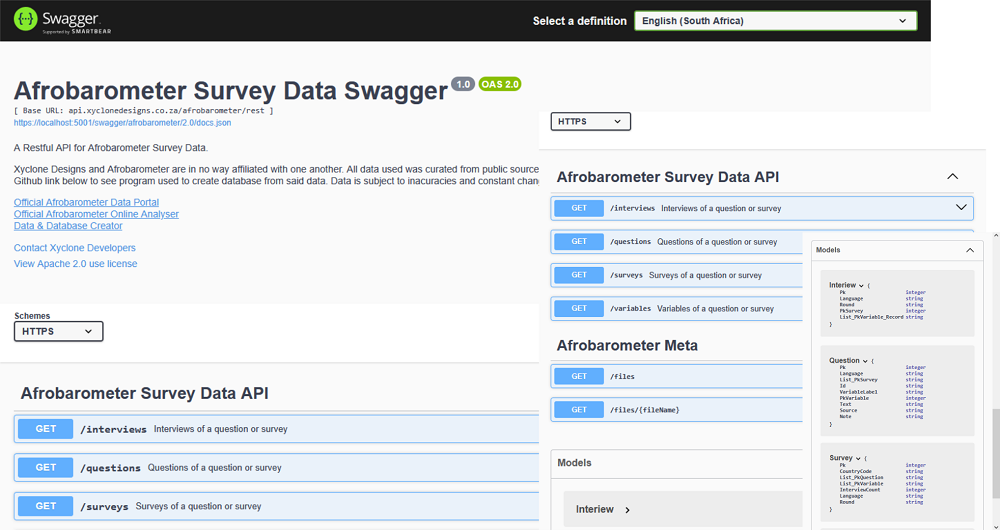Open the Data & Database Creator link
Viewport: 1000px width, 530px height.
coord(68,226)
